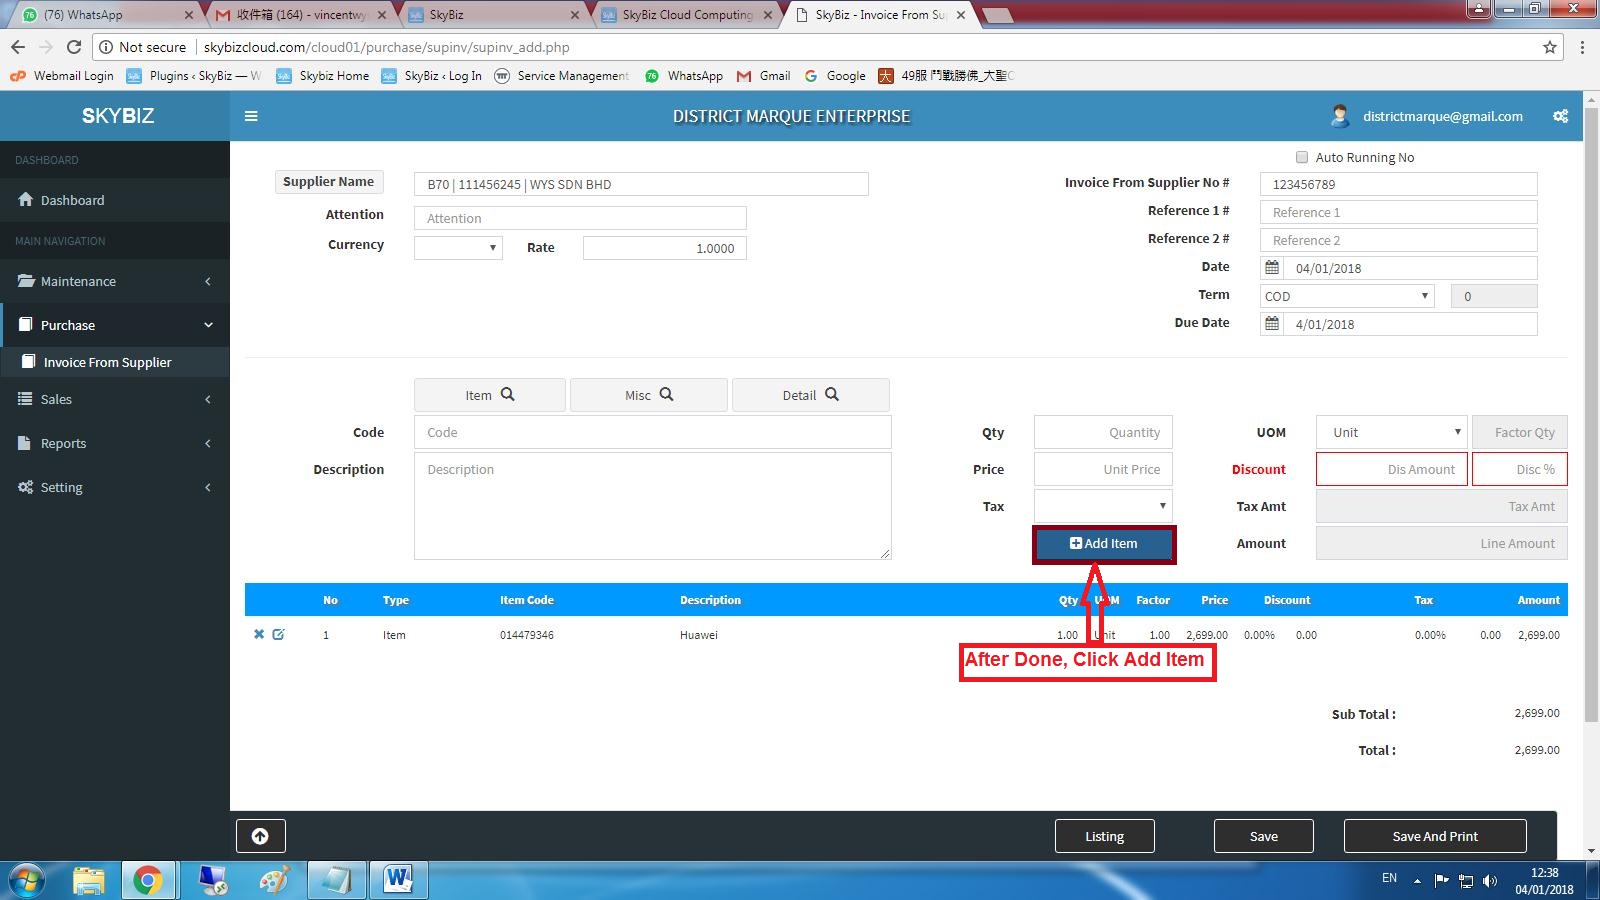Screen dimensions: 1600x900
Task: Switch to the SkyBiz Cloud Computing tab
Action: (687, 15)
